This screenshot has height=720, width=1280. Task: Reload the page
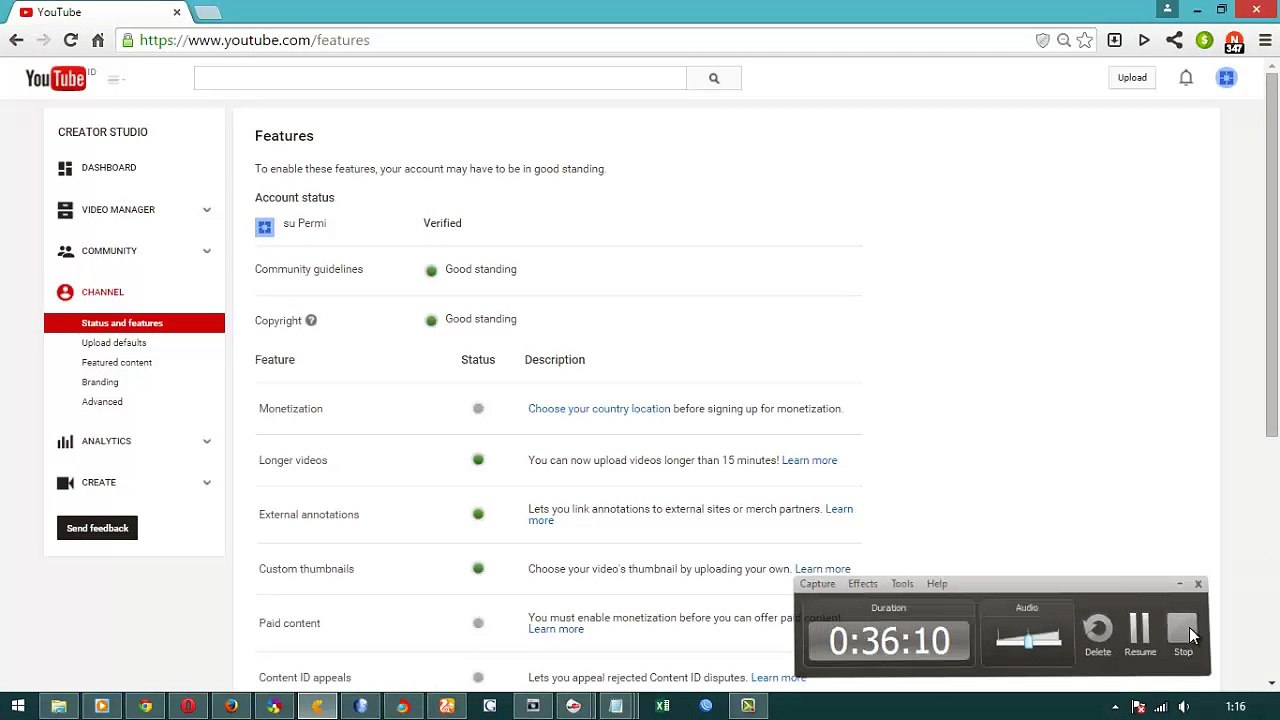tap(70, 40)
